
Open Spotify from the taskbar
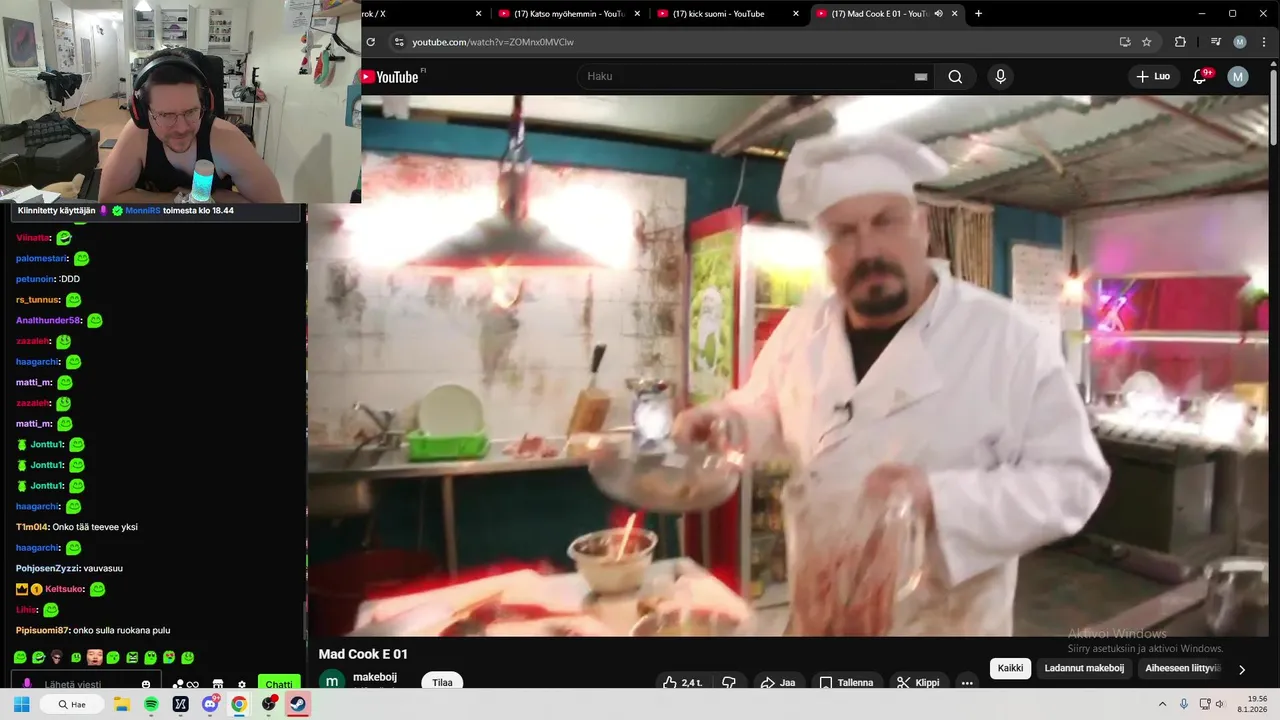pyautogui.click(x=151, y=704)
